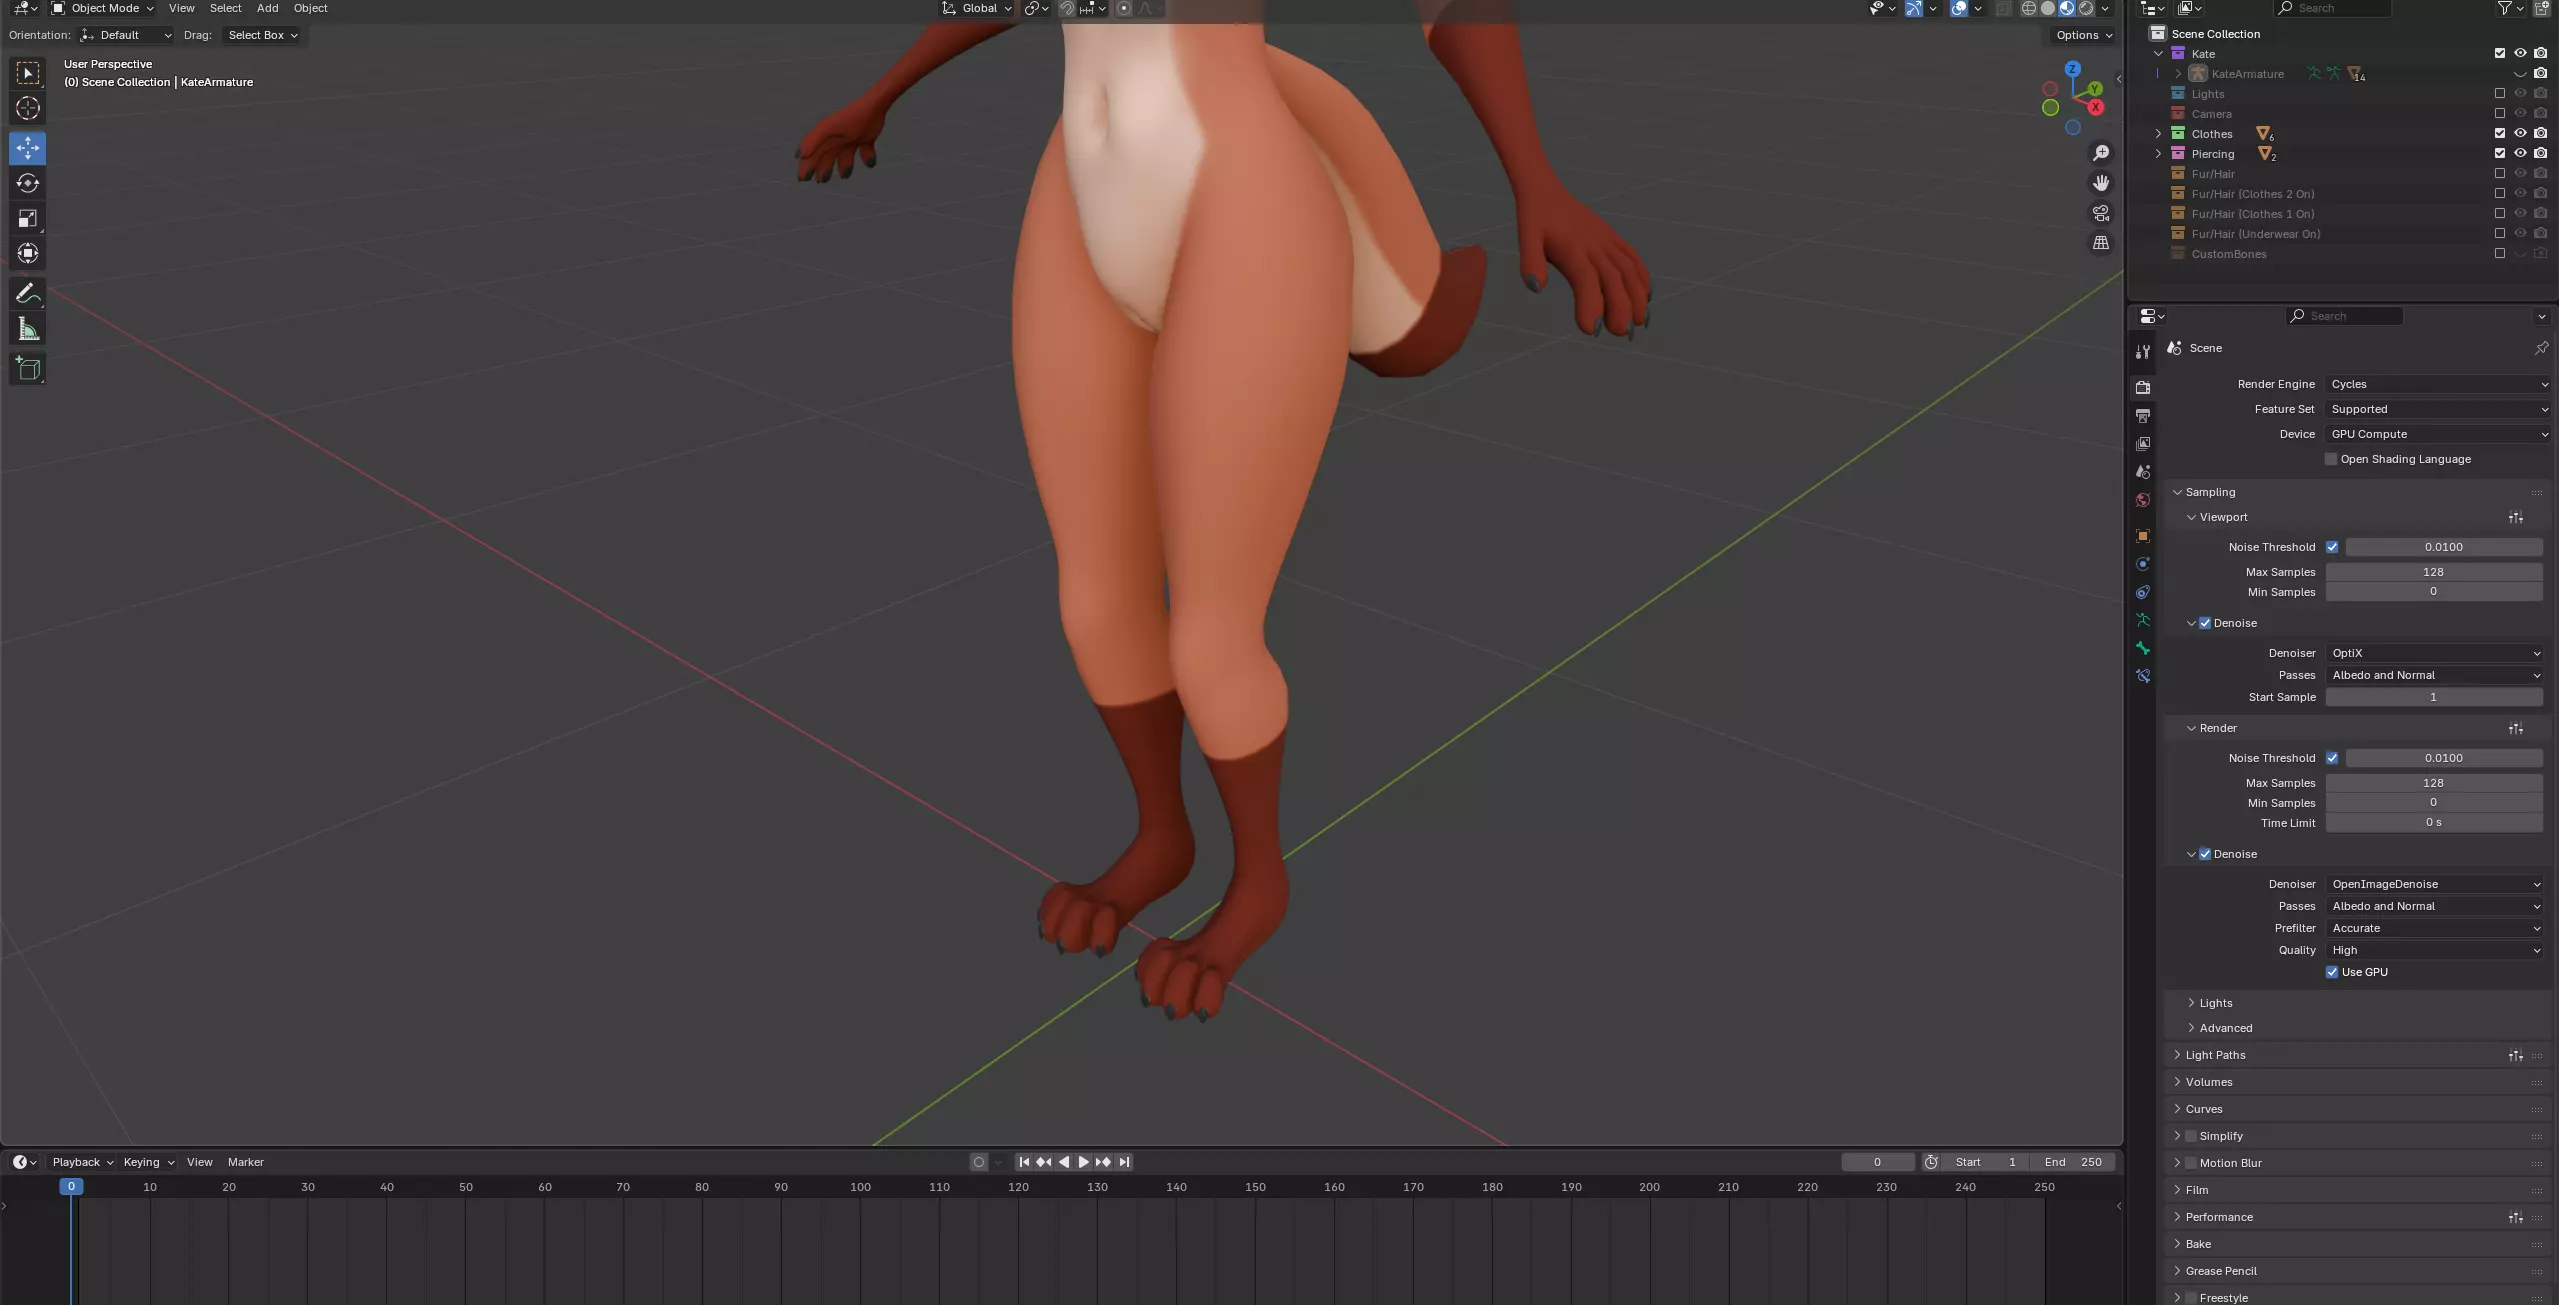The width and height of the screenshot is (2559, 1305).
Task: Open the denoise Quality dropdown
Action: (2434, 950)
